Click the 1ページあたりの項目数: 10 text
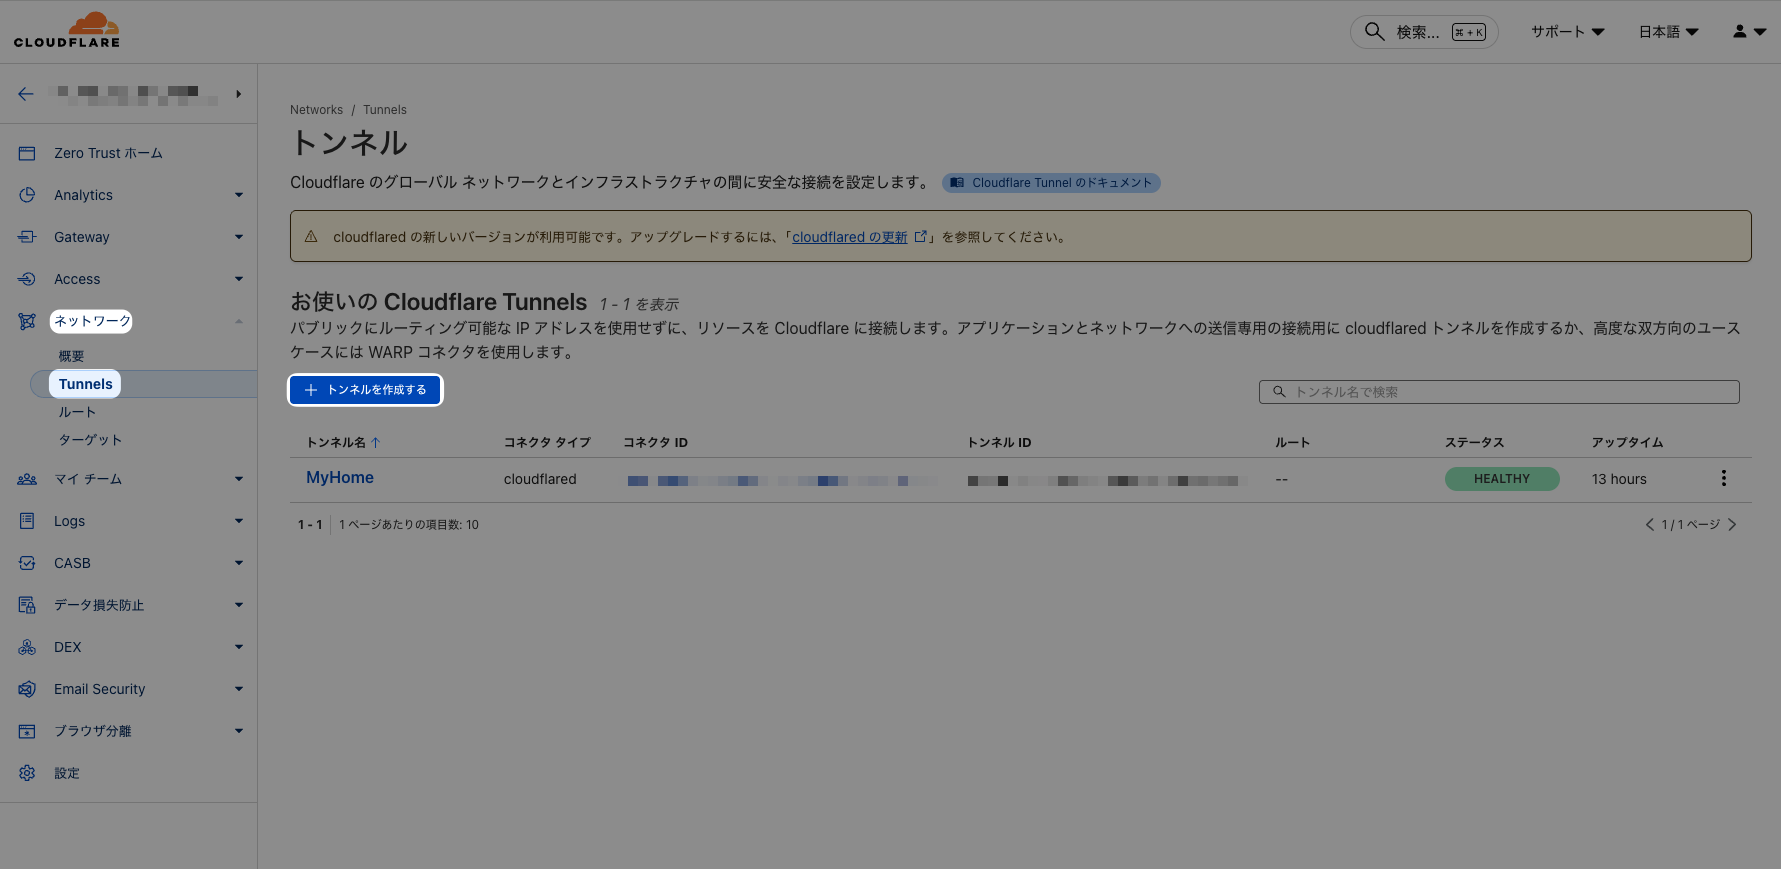Image resolution: width=1781 pixels, height=869 pixels. [x=409, y=525]
